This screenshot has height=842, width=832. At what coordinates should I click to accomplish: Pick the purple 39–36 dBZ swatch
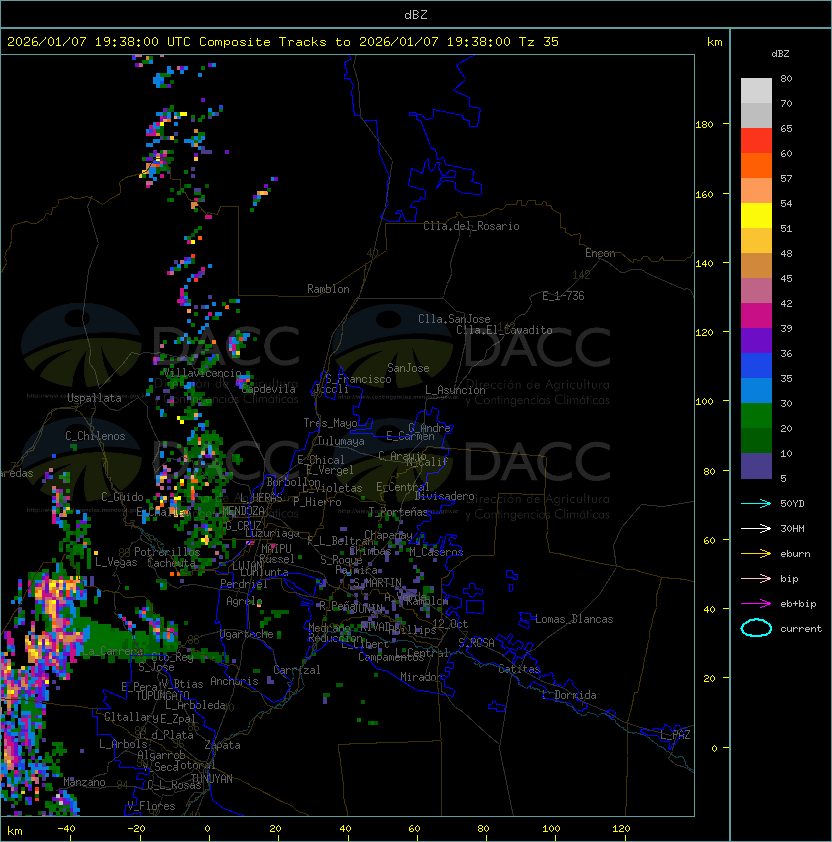click(756, 340)
